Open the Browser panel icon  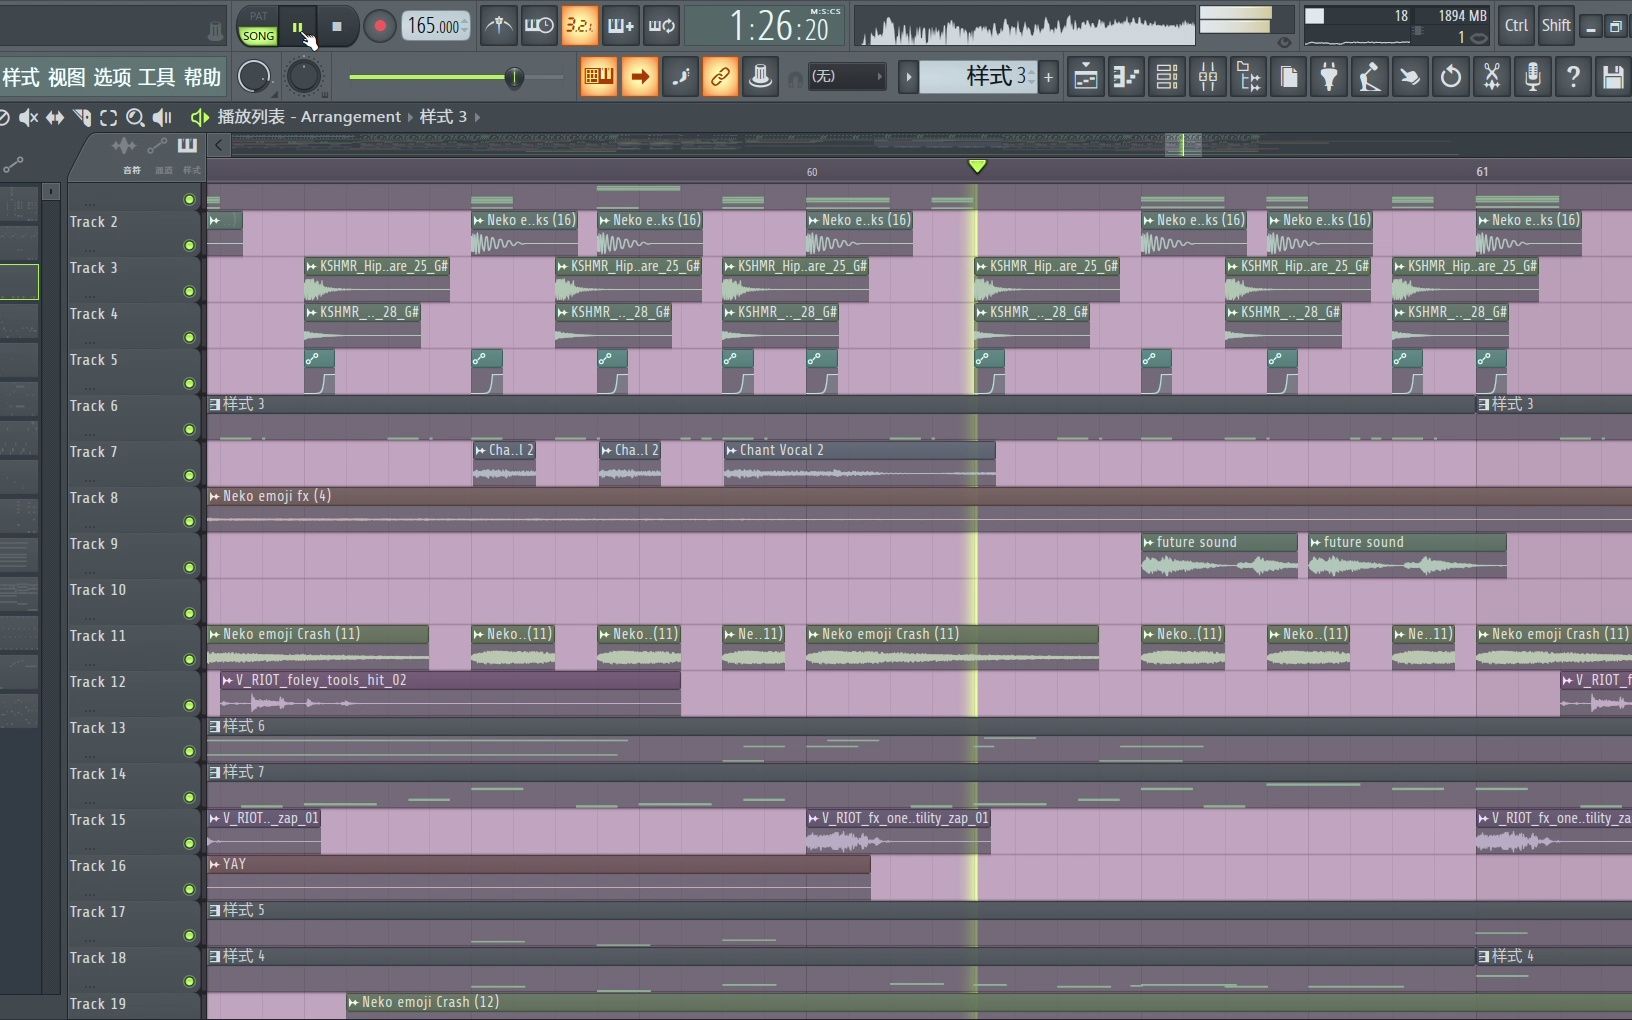tap(1249, 77)
